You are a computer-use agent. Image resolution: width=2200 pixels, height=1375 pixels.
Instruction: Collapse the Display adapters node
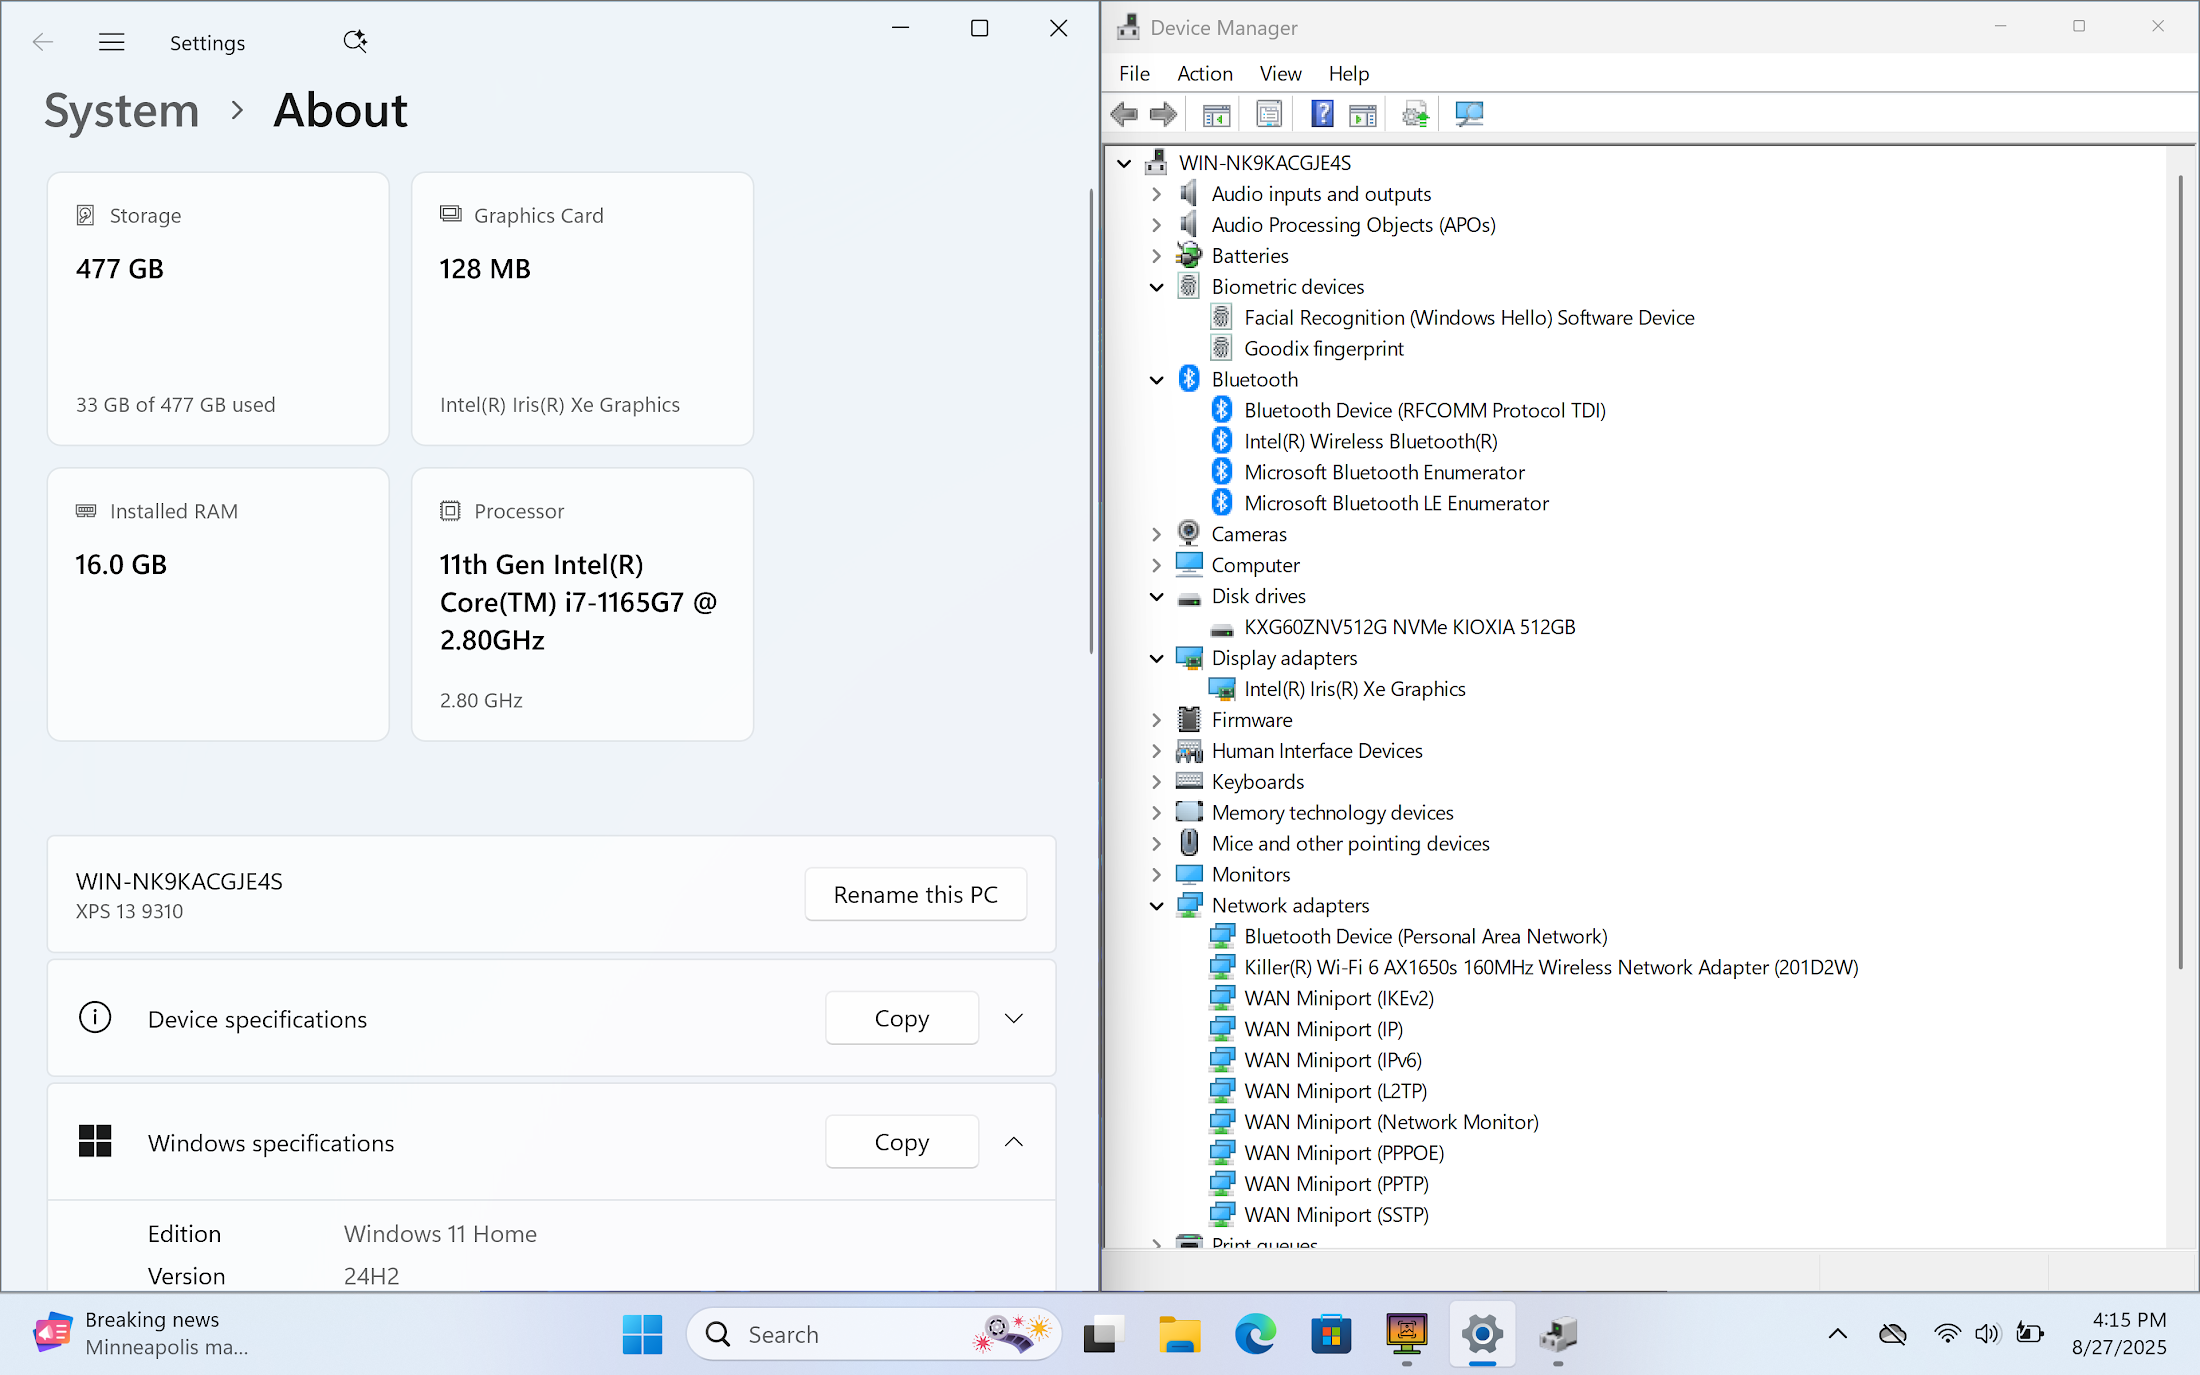1157,658
